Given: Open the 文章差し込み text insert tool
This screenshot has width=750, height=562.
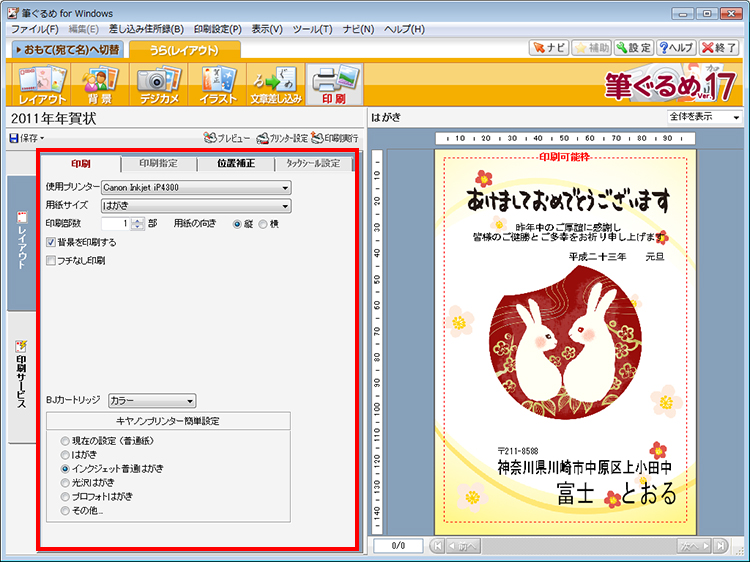Looking at the screenshot, I should (x=276, y=85).
